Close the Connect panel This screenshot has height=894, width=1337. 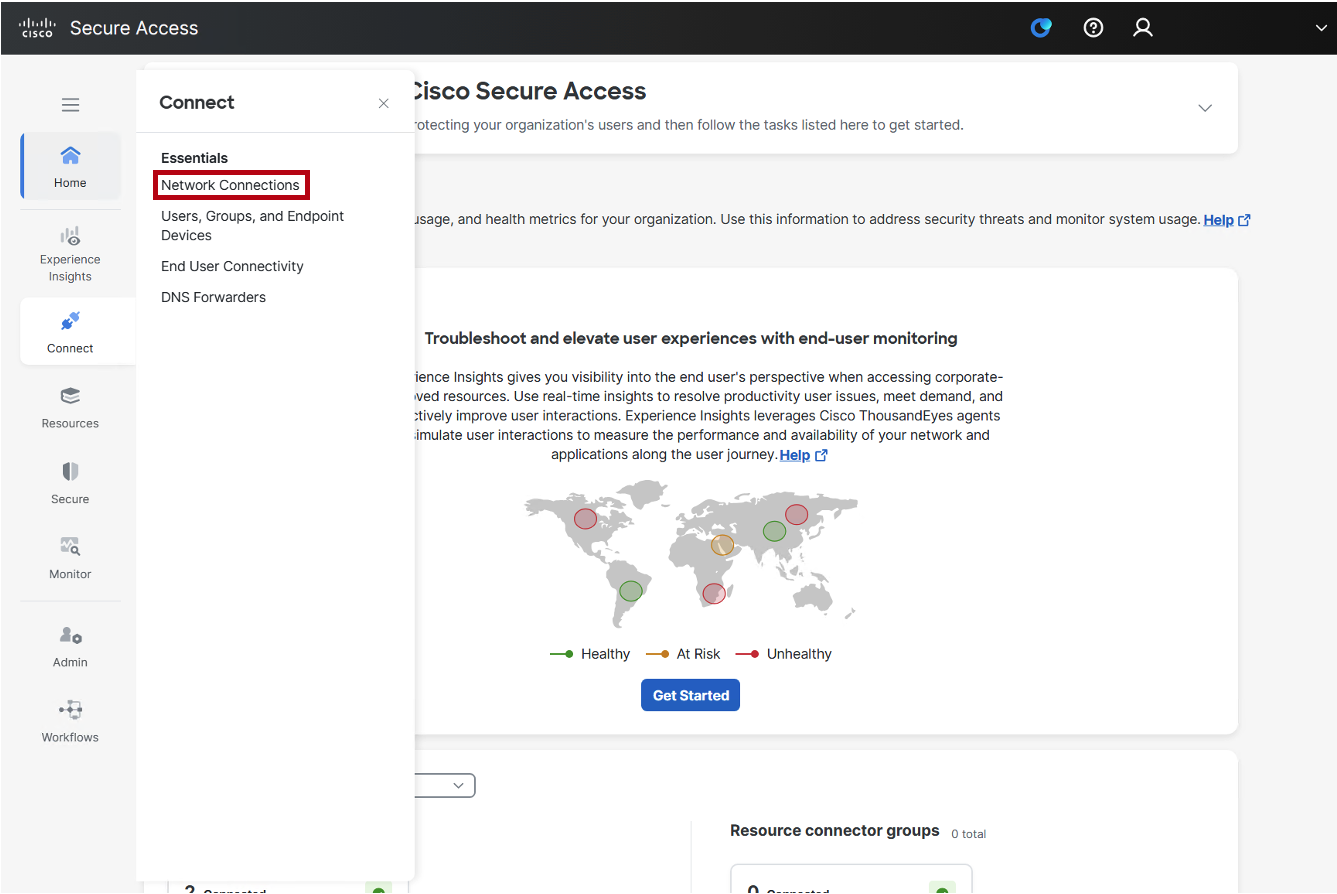click(x=383, y=102)
